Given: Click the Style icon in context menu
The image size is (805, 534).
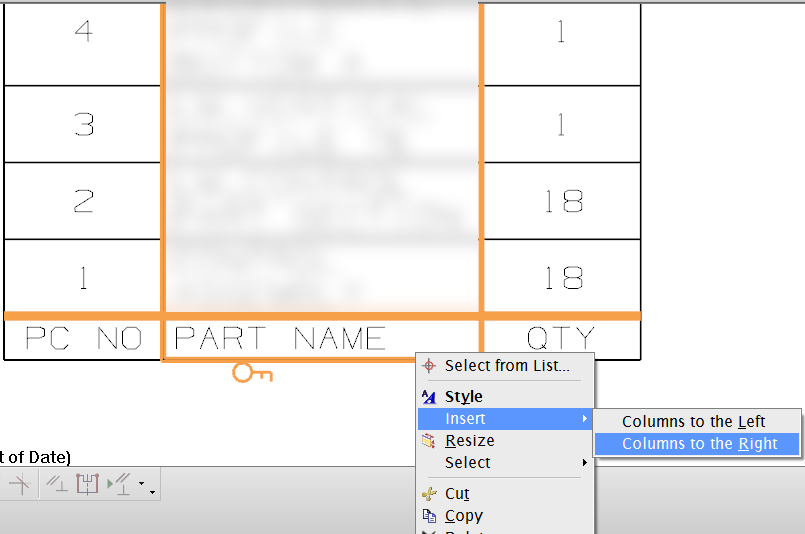Looking at the screenshot, I should [x=430, y=397].
